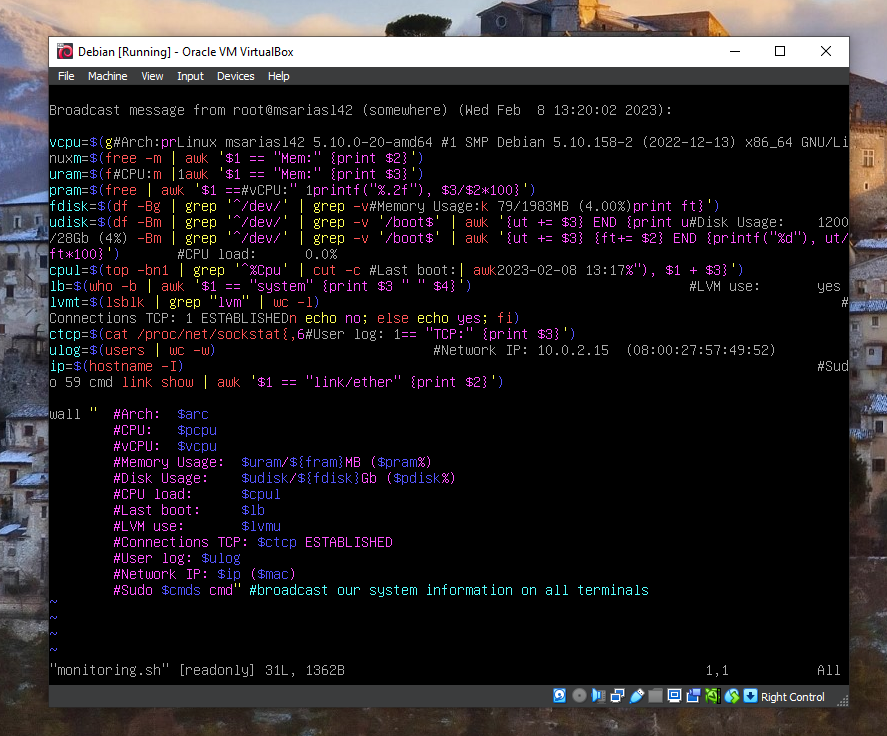Click the mouse integration status icon
The image size is (887, 736).
coord(732,696)
